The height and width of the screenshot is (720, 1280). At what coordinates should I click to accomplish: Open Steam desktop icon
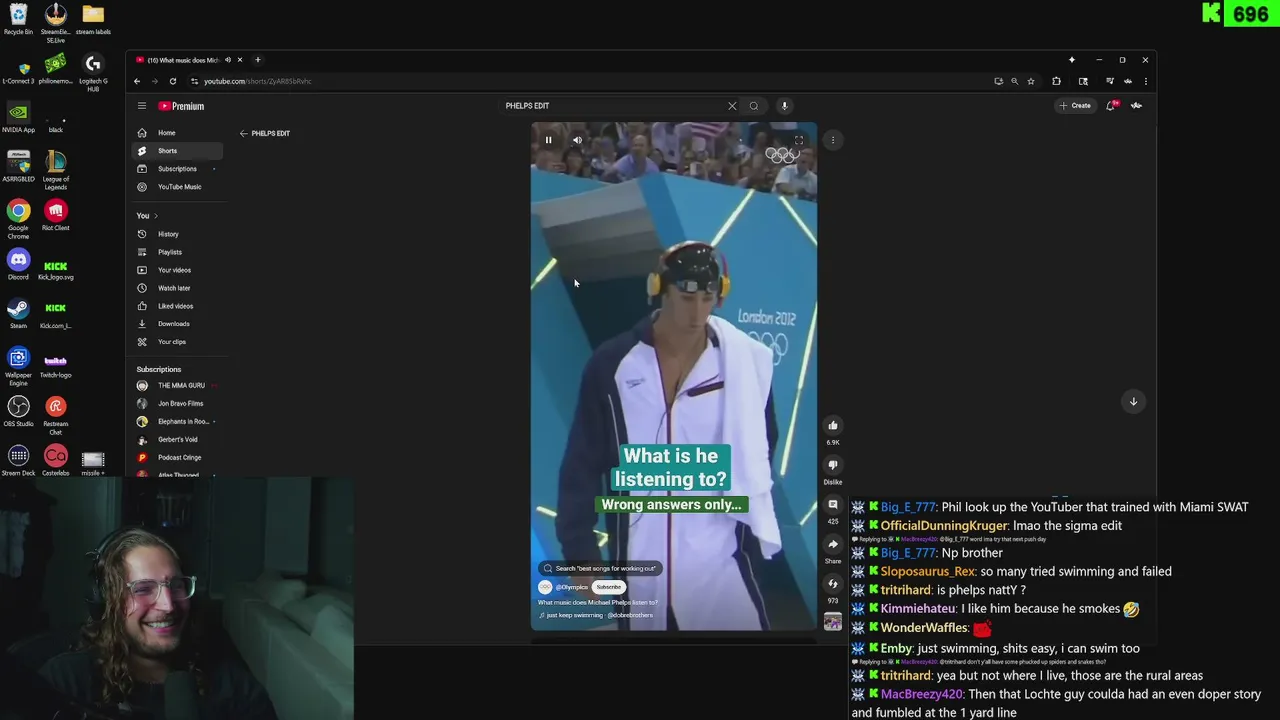tap(18, 313)
